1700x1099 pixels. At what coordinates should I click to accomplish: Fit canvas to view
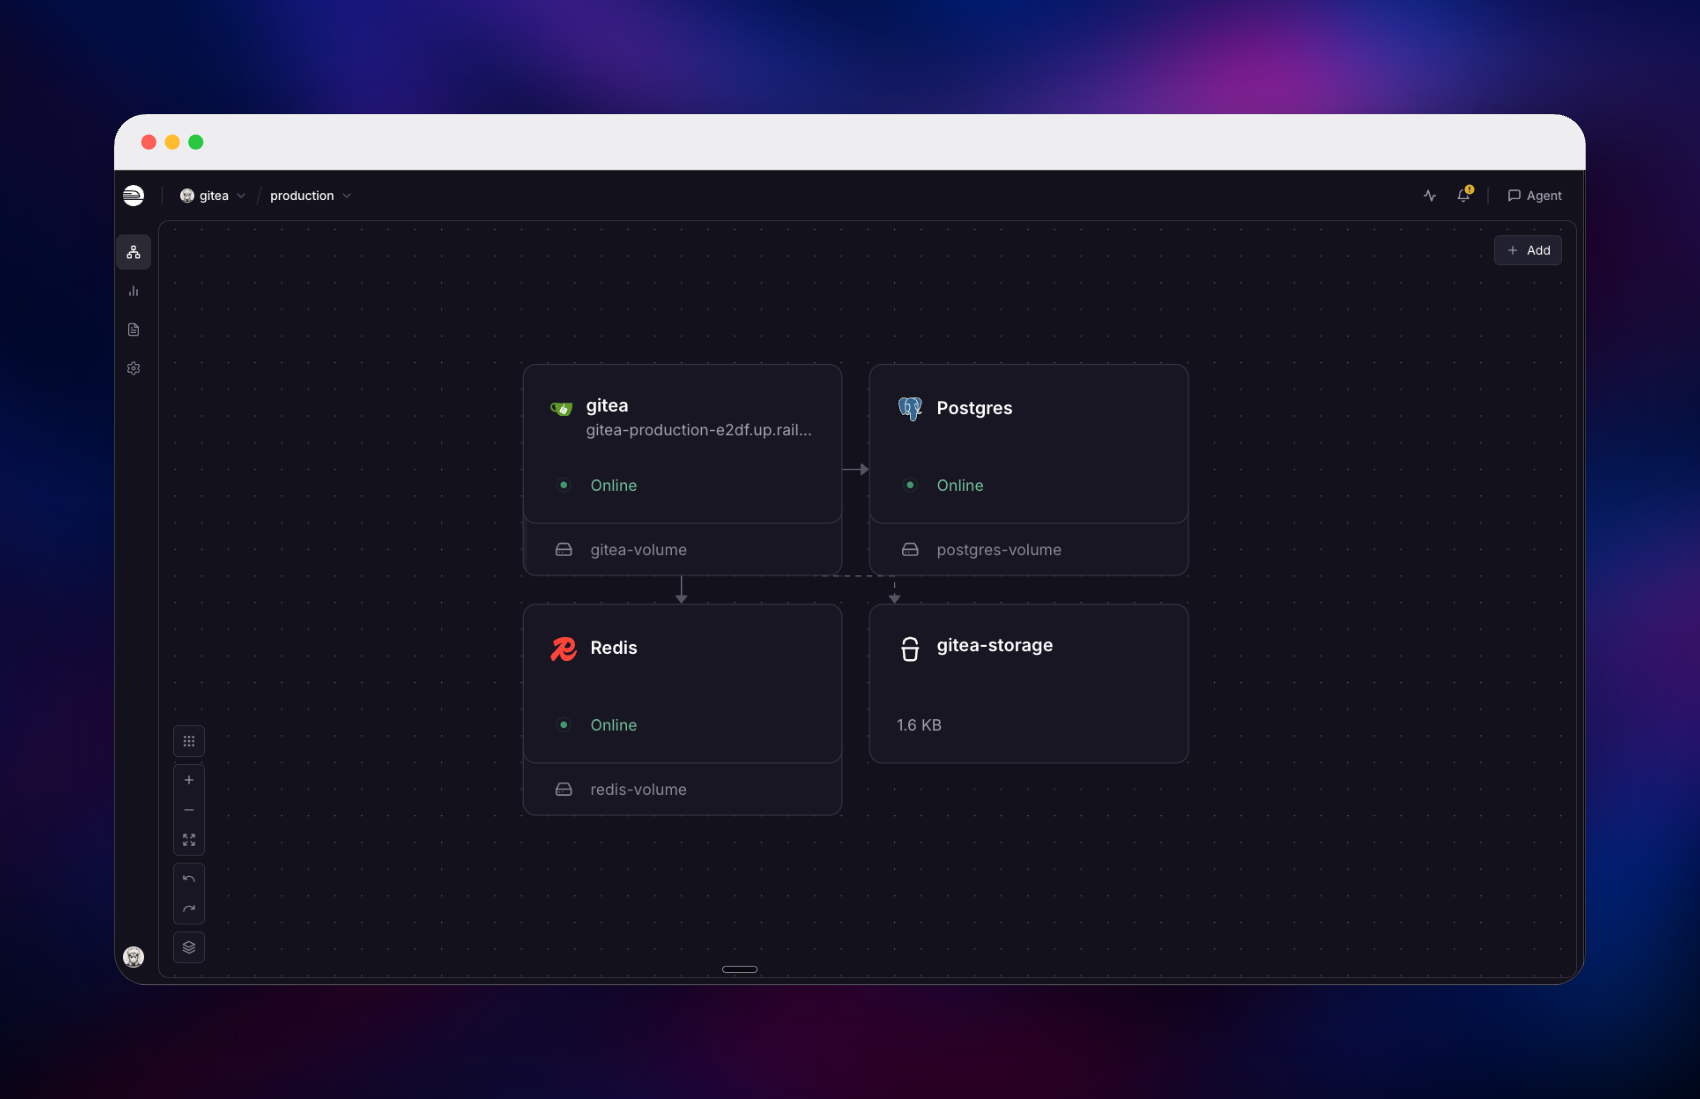tap(189, 840)
